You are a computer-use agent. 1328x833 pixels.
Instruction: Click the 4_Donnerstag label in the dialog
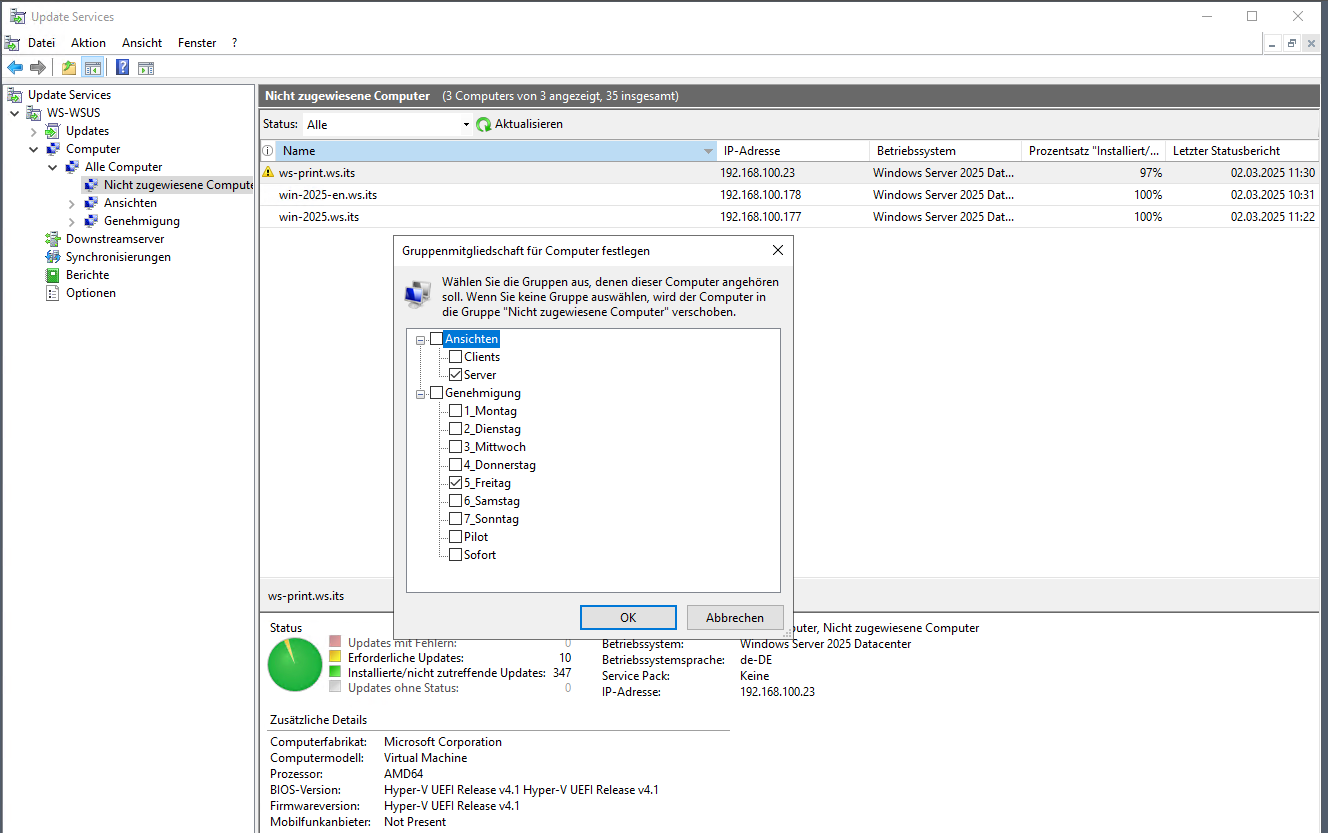coord(500,465)
